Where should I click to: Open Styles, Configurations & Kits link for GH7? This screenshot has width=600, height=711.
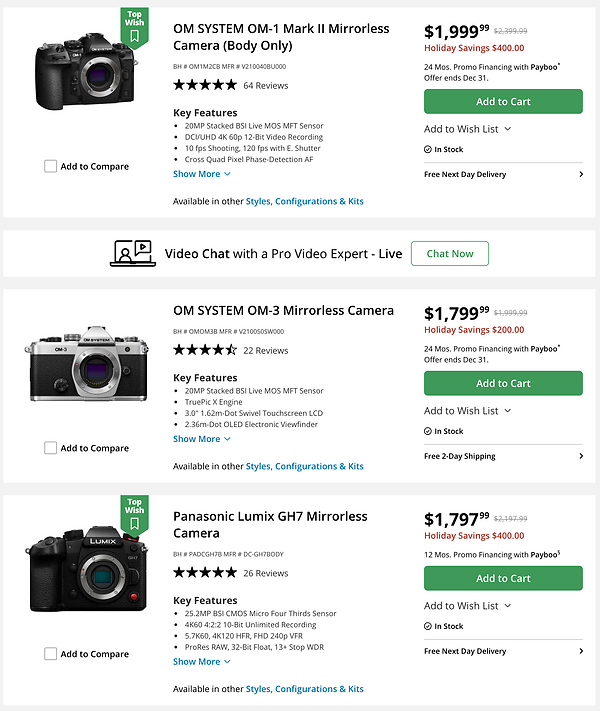coord(304,689)
